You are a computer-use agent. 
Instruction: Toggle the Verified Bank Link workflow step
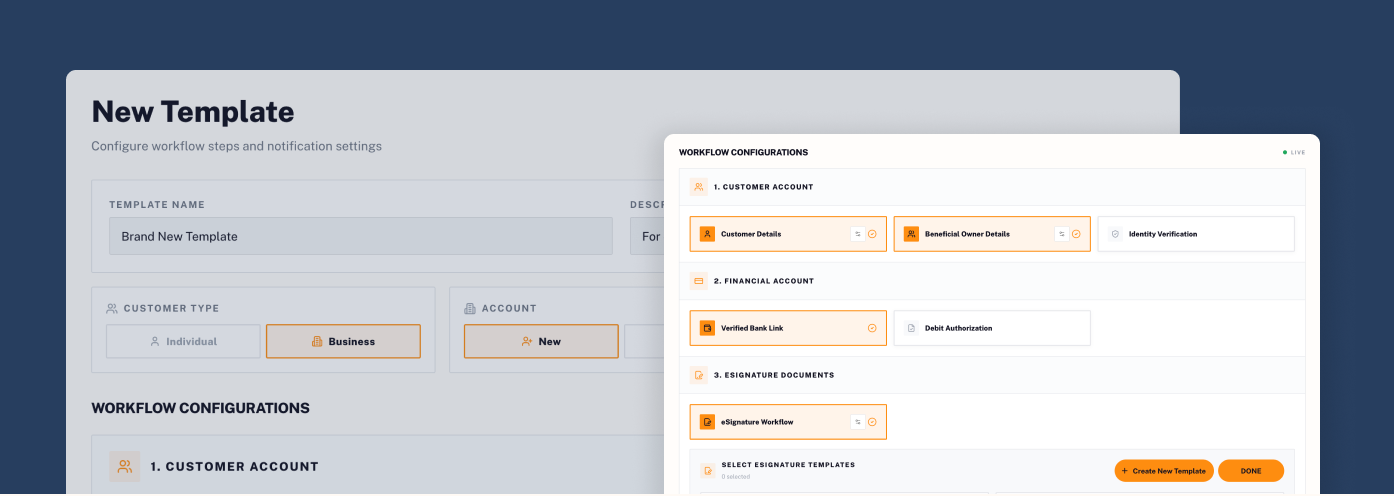click(788, 328)
